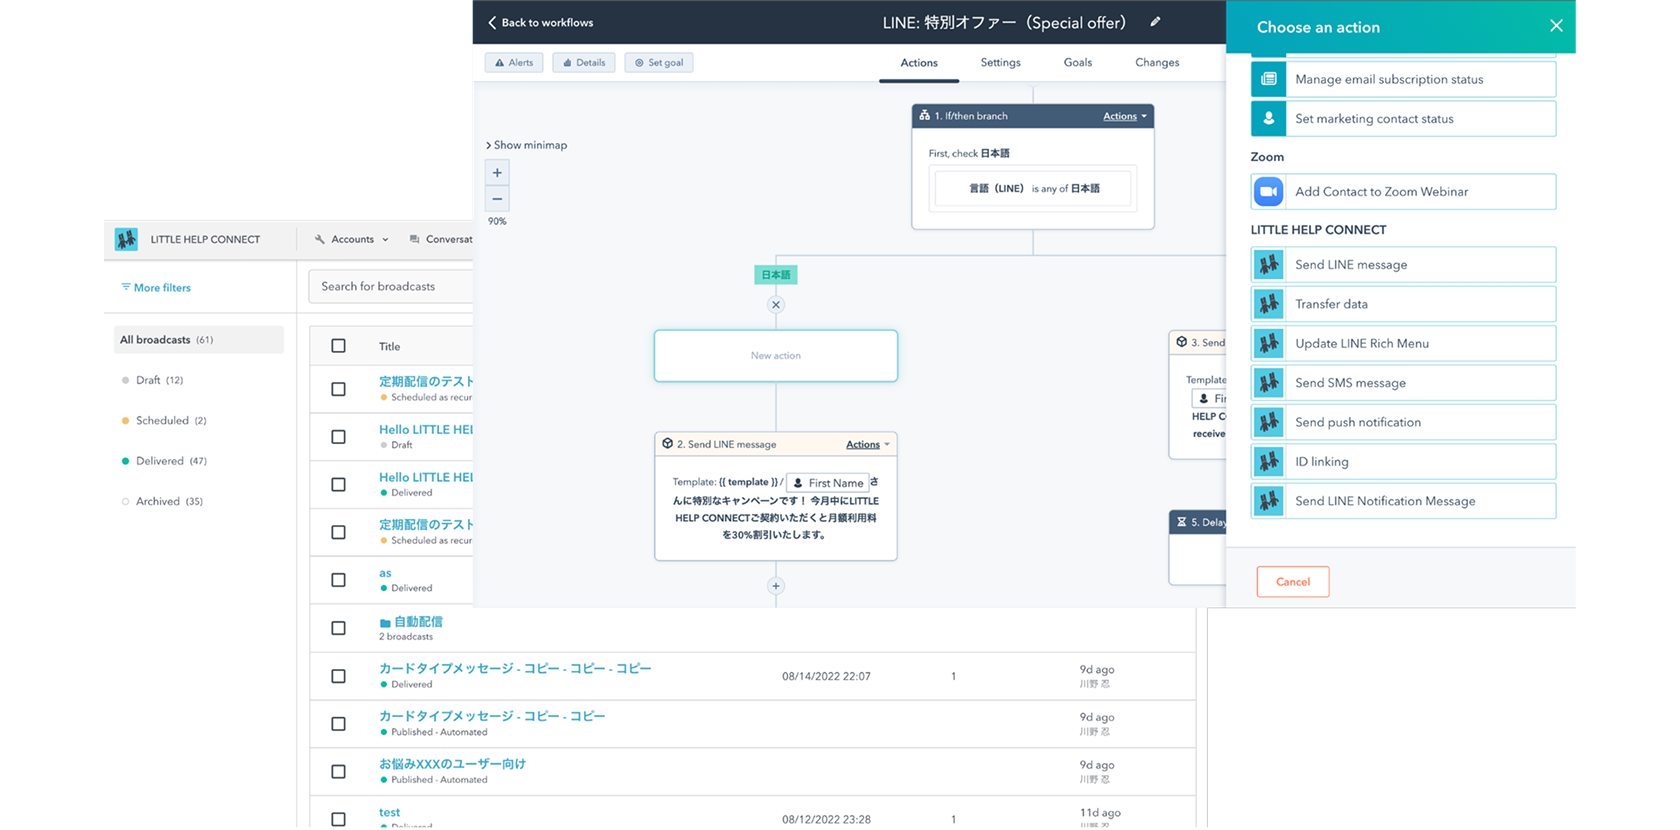Switch to the Settings tab
The width and height of the screenshot is (1680, 830).
(x=1000, y=62)
